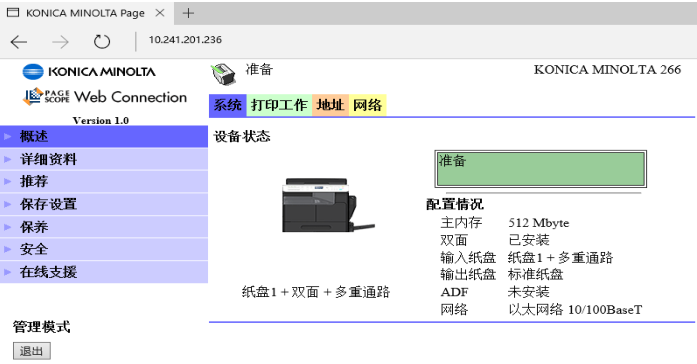The image size is (697, 364).
Task: Expand the 保养 arrow in the sidebar
Action: click(8, 227)
